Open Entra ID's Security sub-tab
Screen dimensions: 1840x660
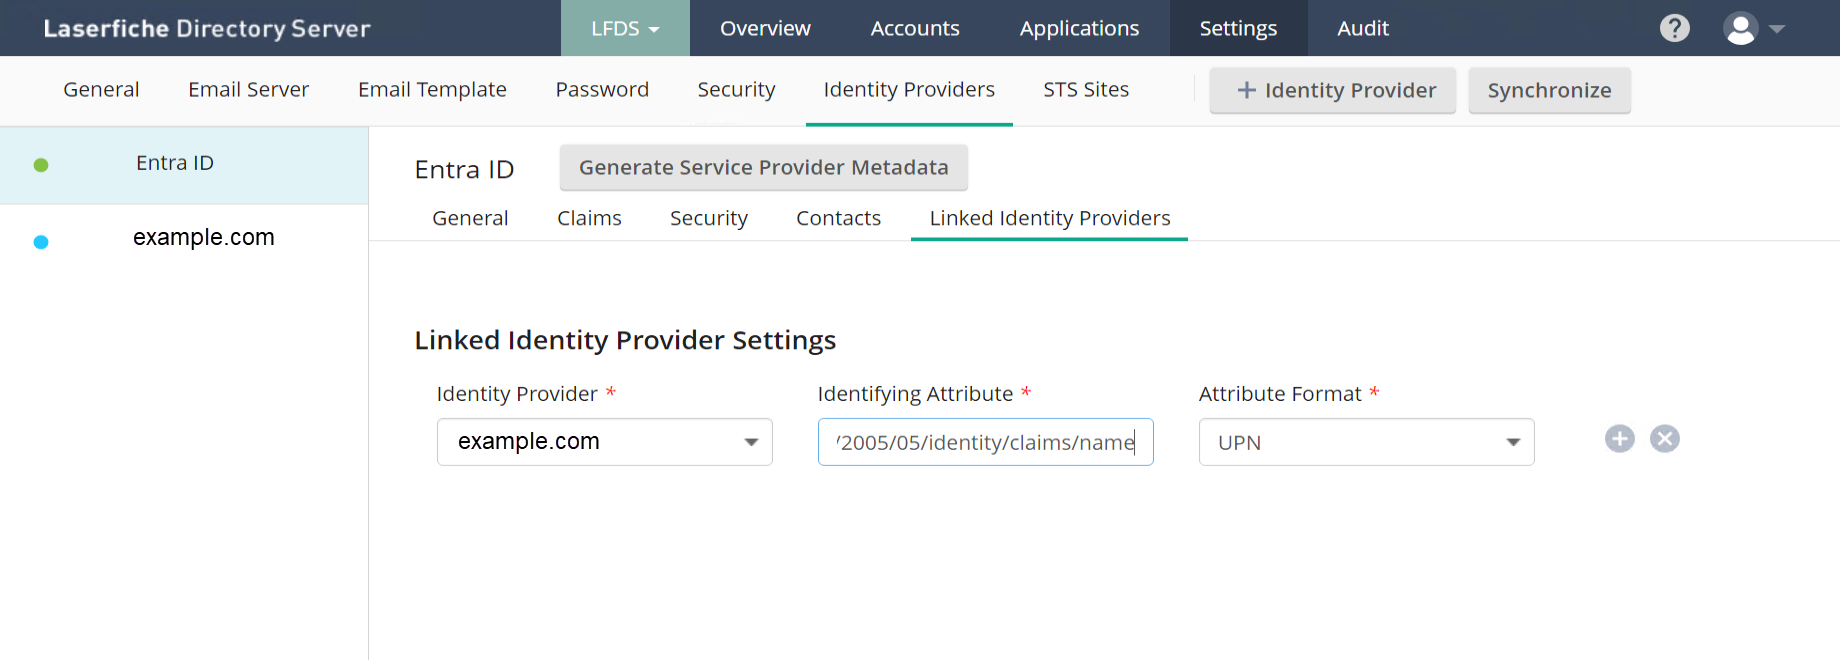[709, 218]
